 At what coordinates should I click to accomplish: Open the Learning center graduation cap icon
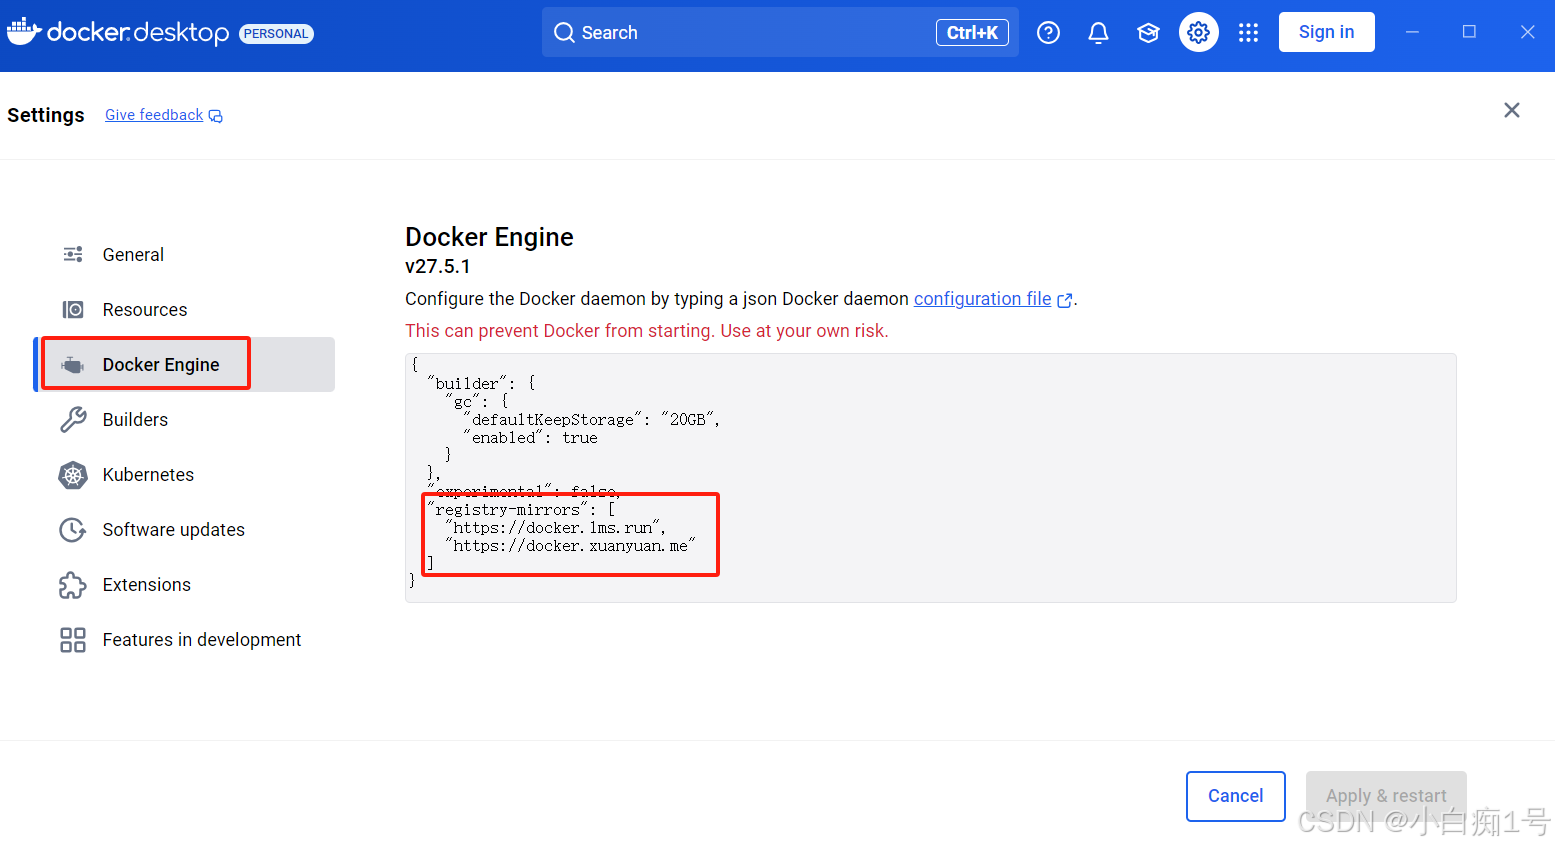point(1148,33)
